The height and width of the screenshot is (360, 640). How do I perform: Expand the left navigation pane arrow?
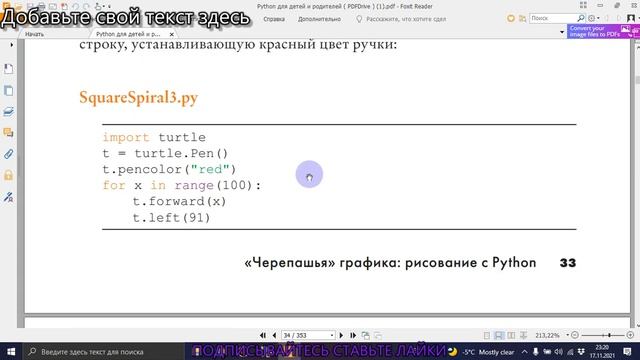pyautogui.click(x=11, y=44)
